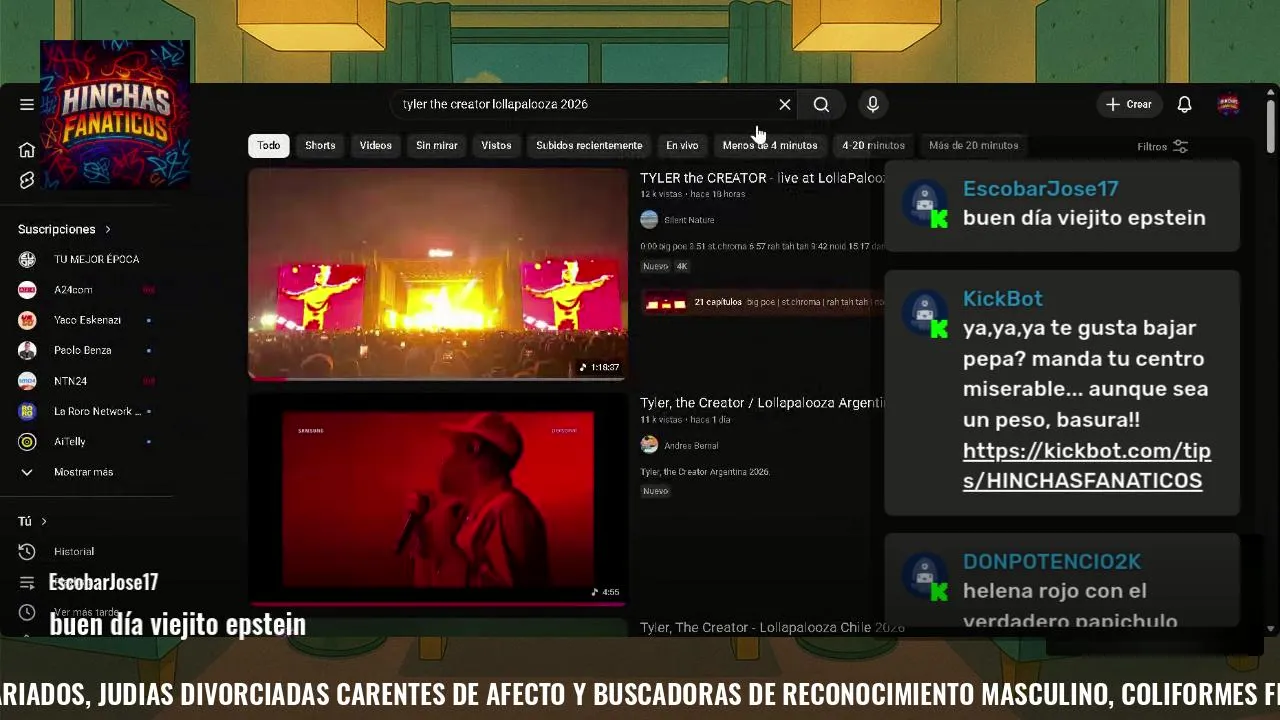Select the Shorts filter chip
The image size is (1280, 720).
(320, 145)
